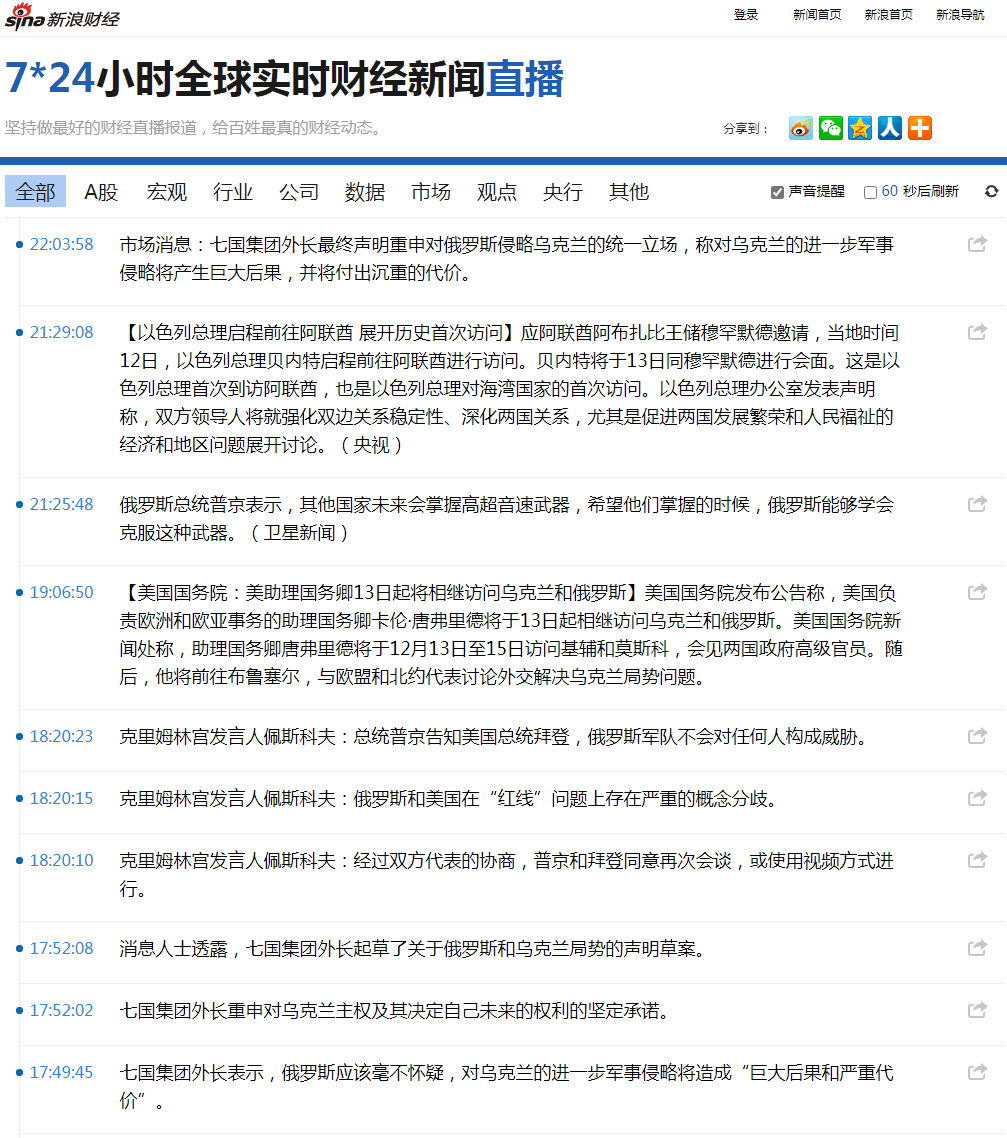Select the 全部 tab
Viewport: 1007px width, 1138px height.
coord(35,192)
